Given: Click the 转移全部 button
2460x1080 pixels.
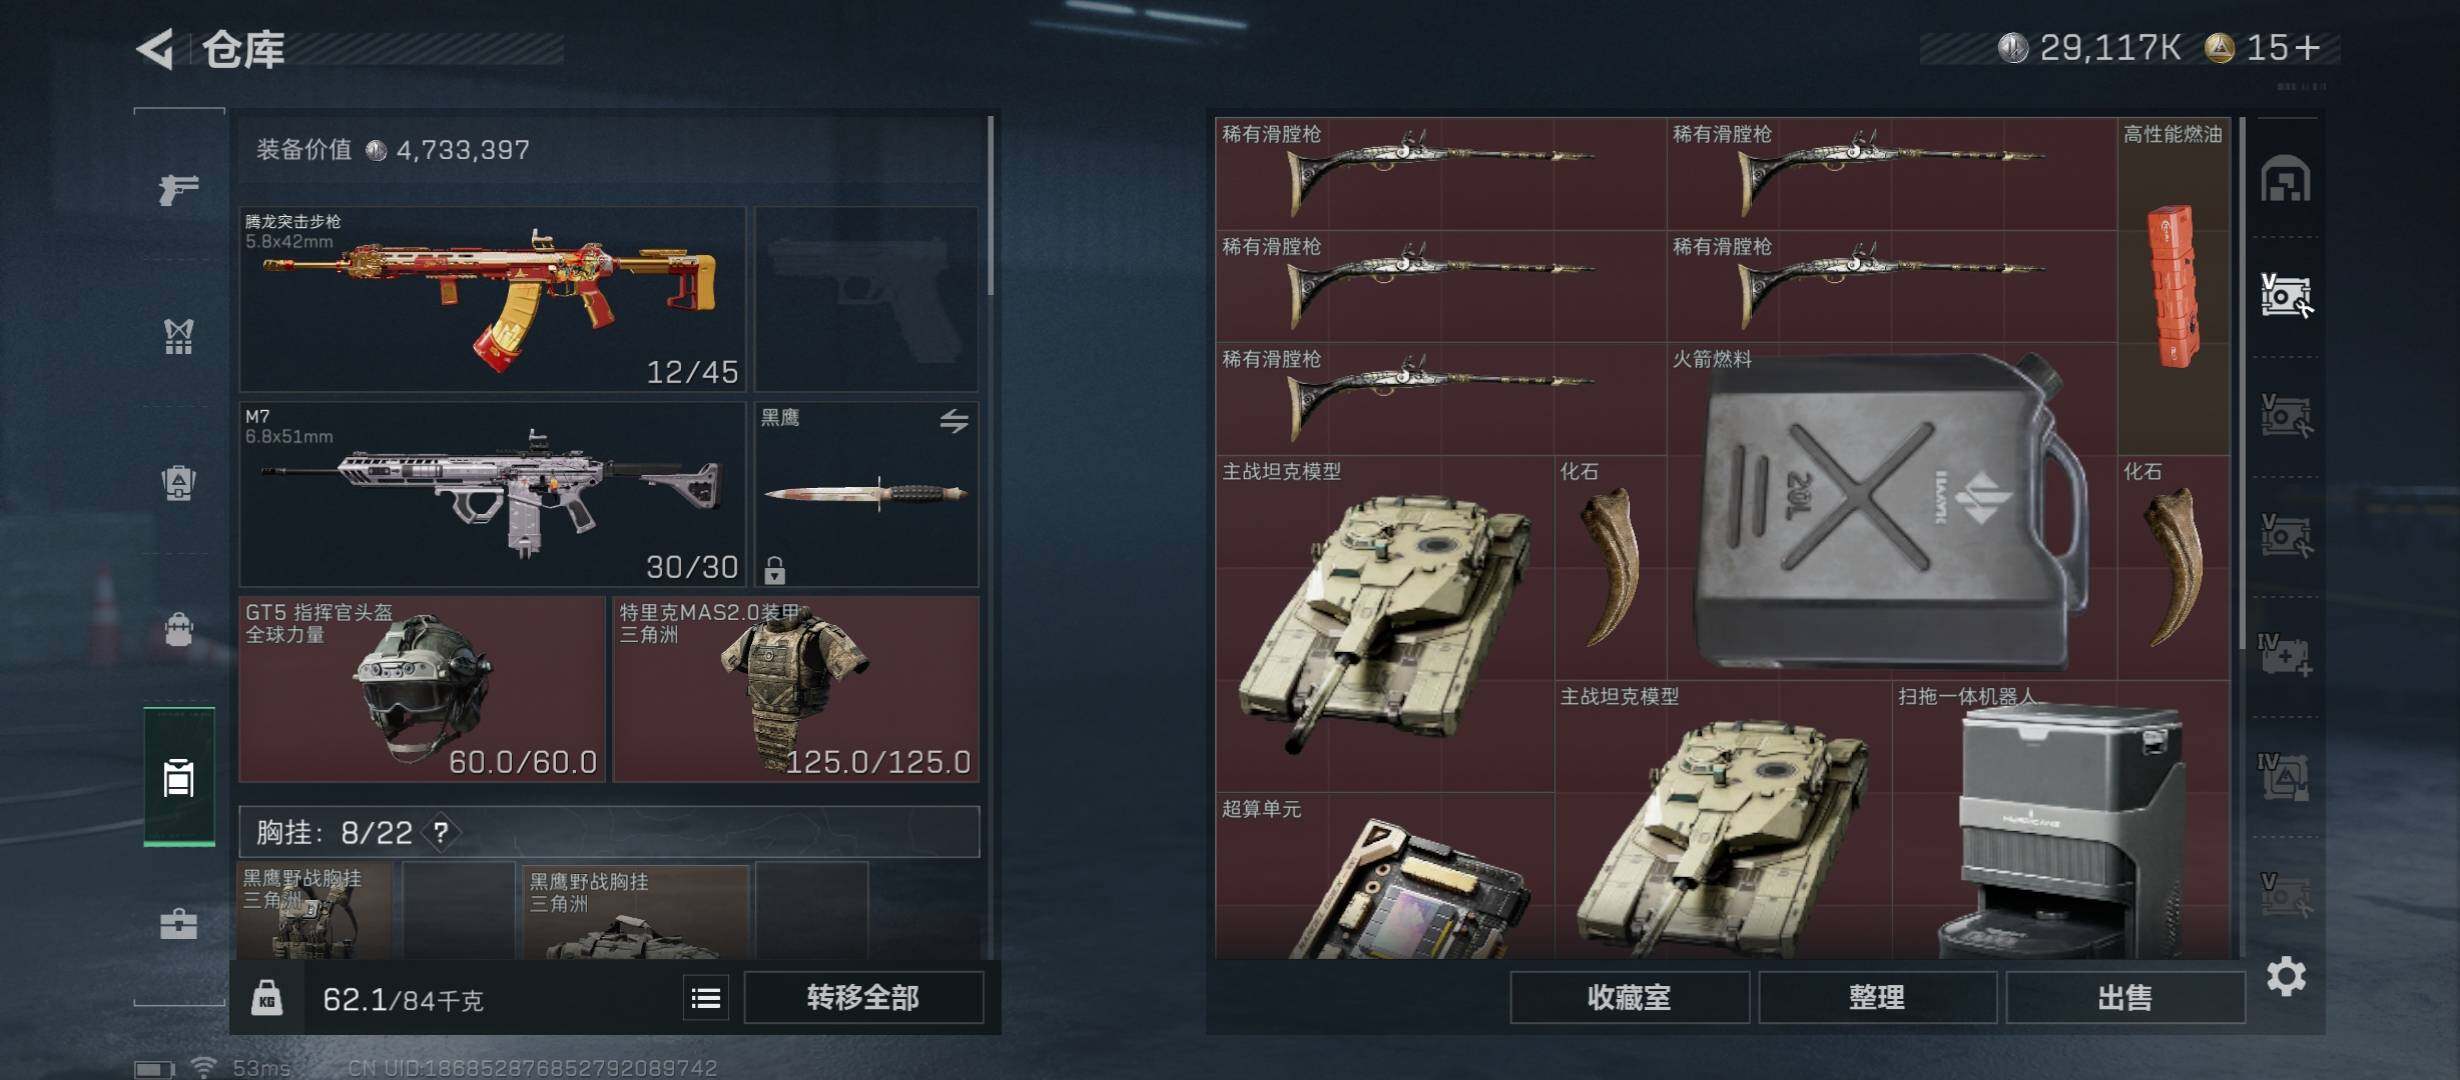Looking at the screenshot, I should 863,998.
